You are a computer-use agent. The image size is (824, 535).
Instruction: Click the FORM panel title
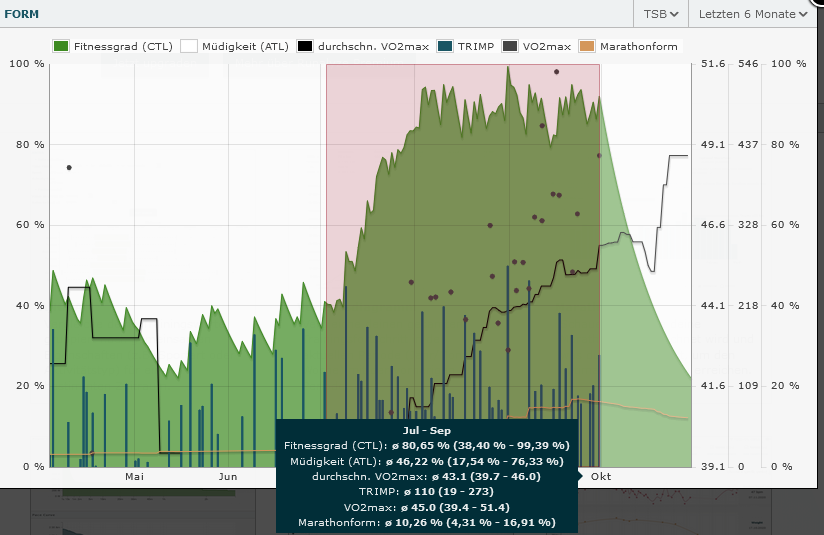pos(20,14)
